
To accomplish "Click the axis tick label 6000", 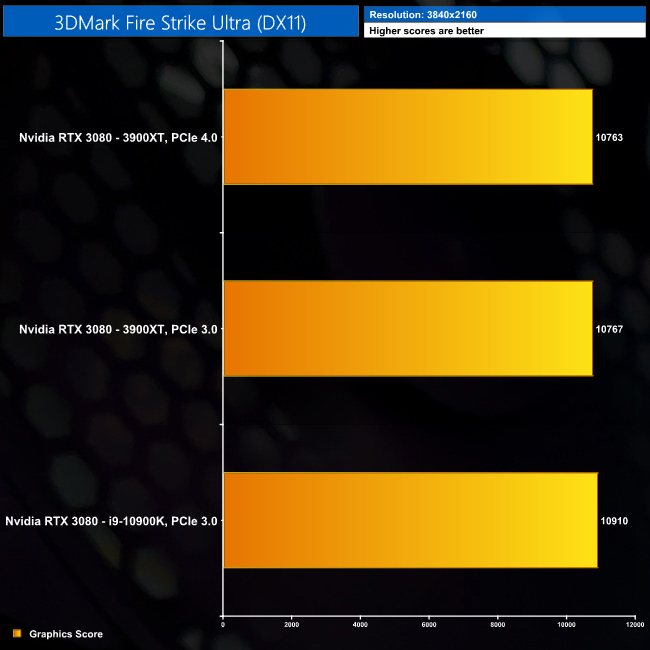I will tap(429, 625).
